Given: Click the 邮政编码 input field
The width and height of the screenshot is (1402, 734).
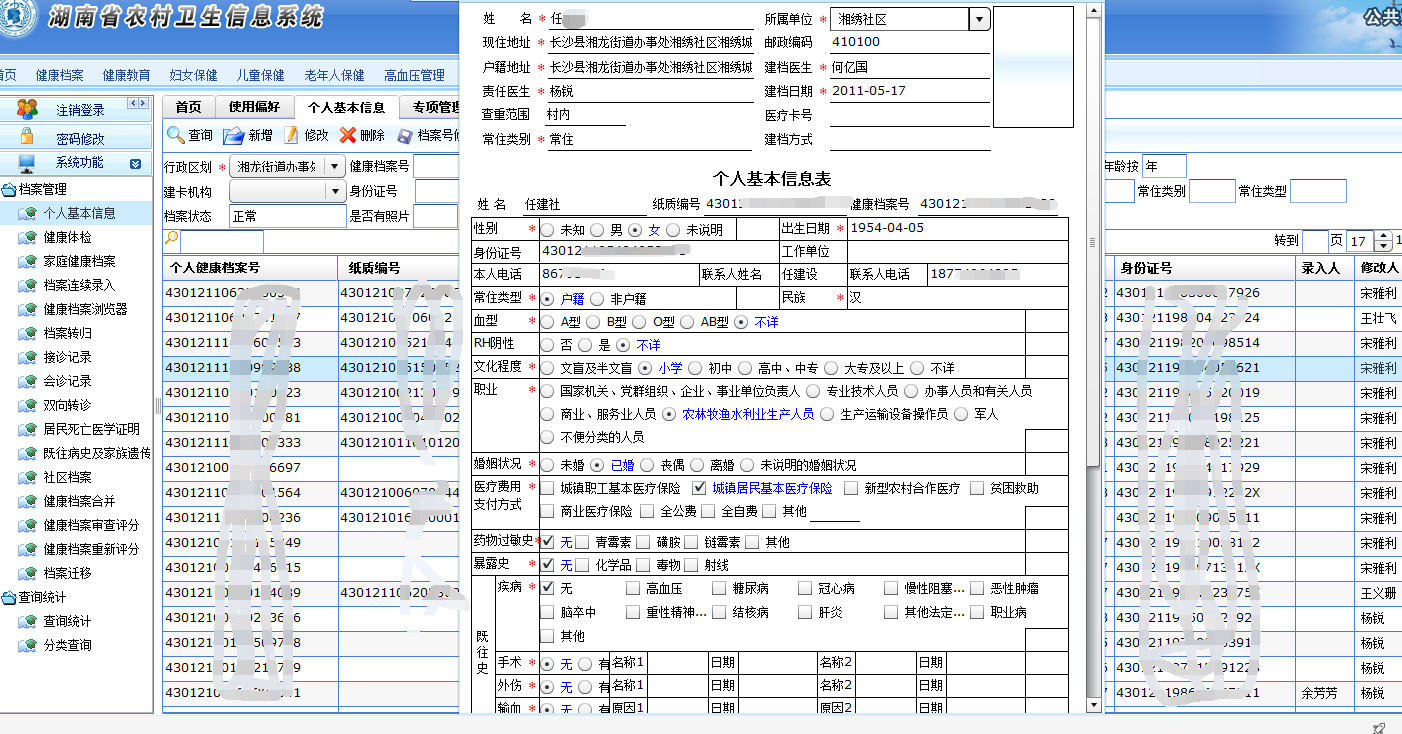Looking at the screenshot, I should click(910, 42).
